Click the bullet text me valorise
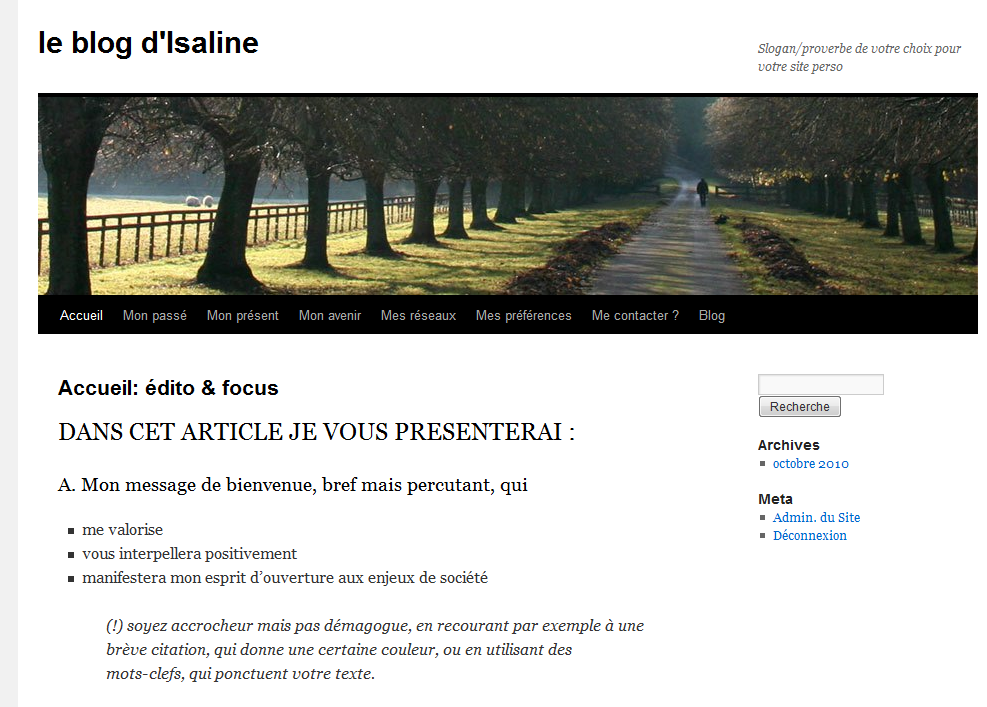 click(122, 529)
